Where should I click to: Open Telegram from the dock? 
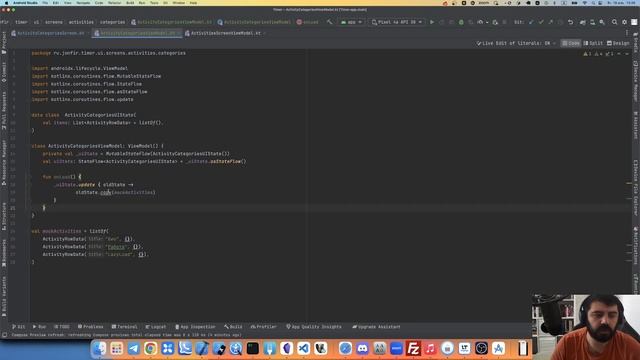[x=133, y=348]
